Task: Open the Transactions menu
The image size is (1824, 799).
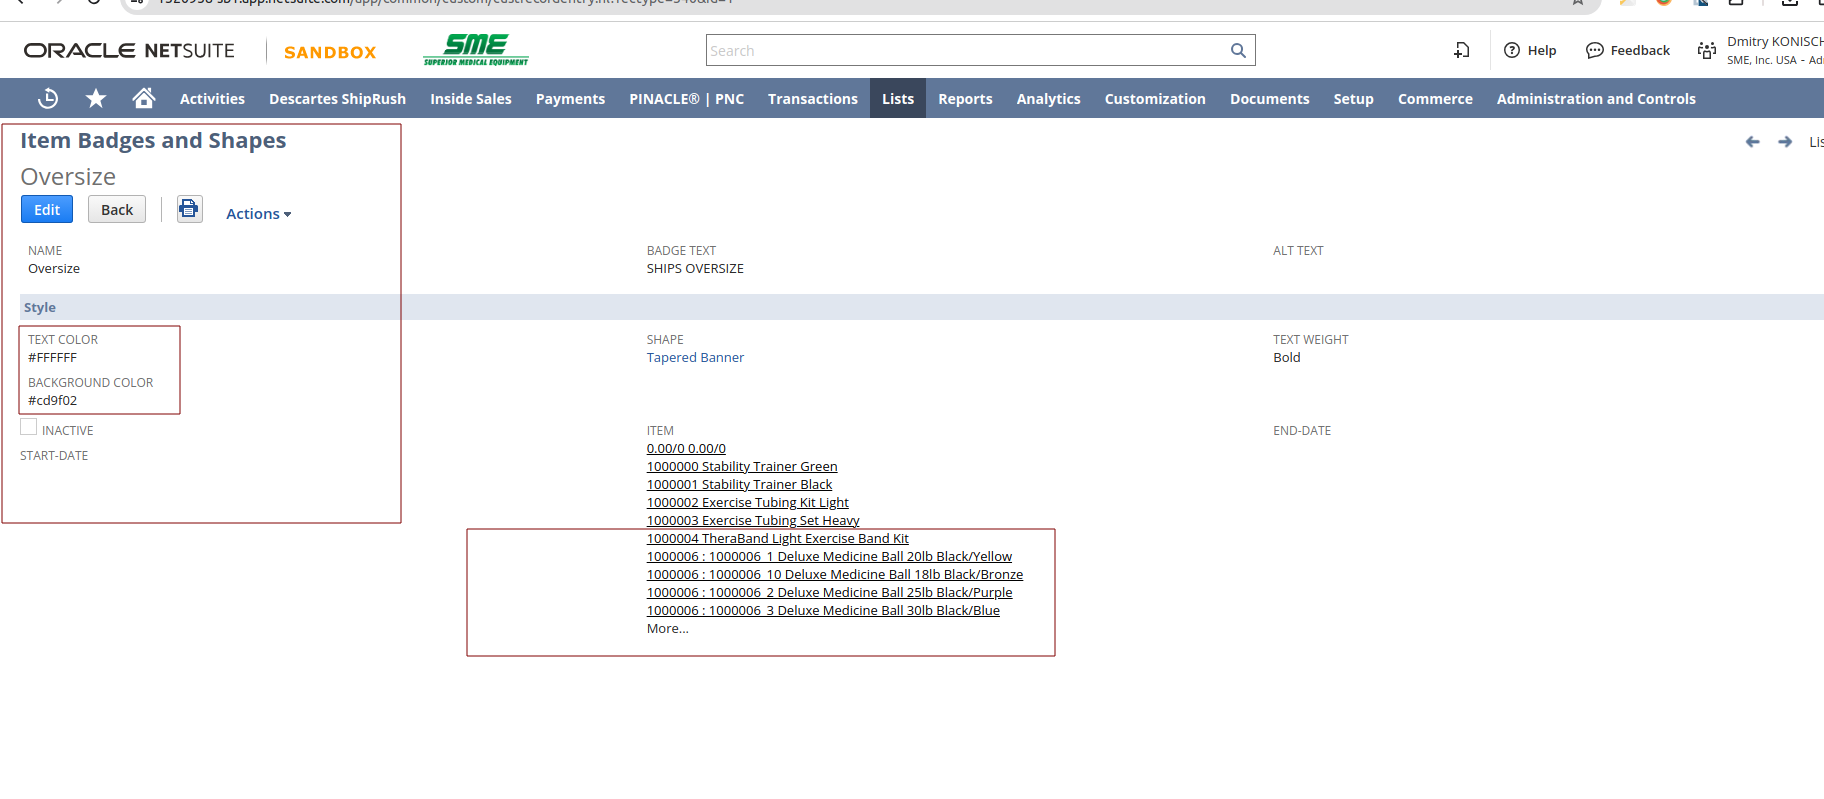Action: coord(812,99)
